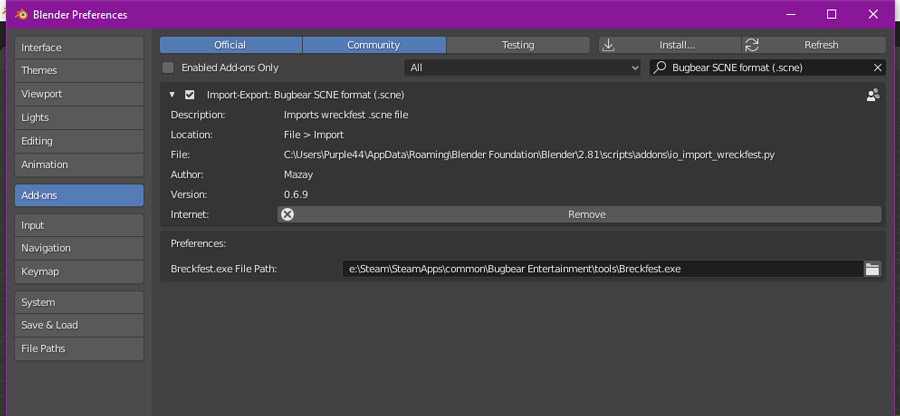
Task: Toggle the Testing add-ons filter
Action: coord(518,45)
